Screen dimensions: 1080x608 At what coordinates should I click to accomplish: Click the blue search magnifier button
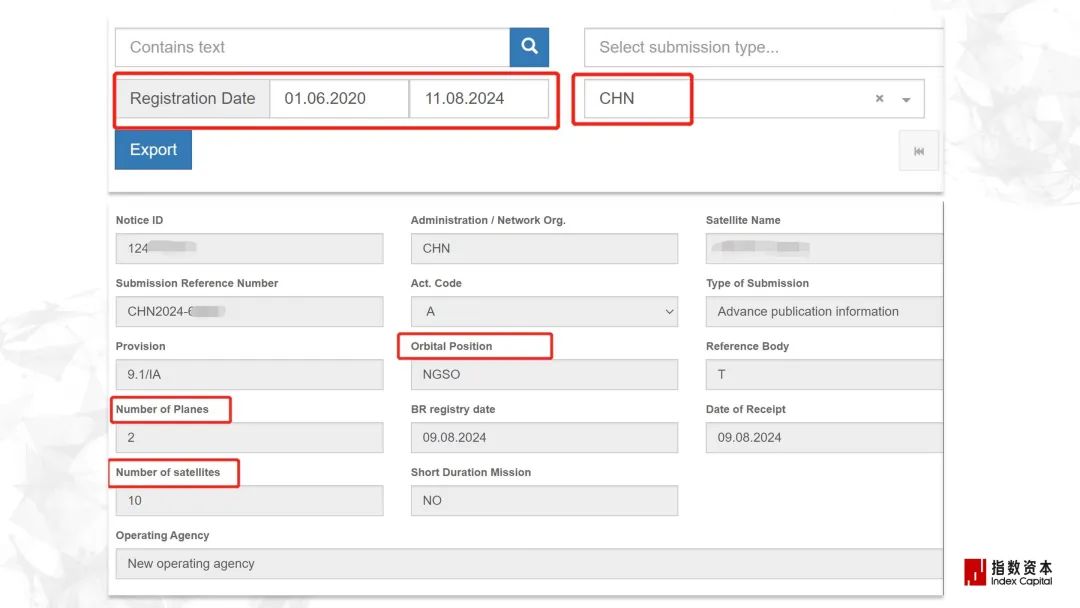coord(529,47)
